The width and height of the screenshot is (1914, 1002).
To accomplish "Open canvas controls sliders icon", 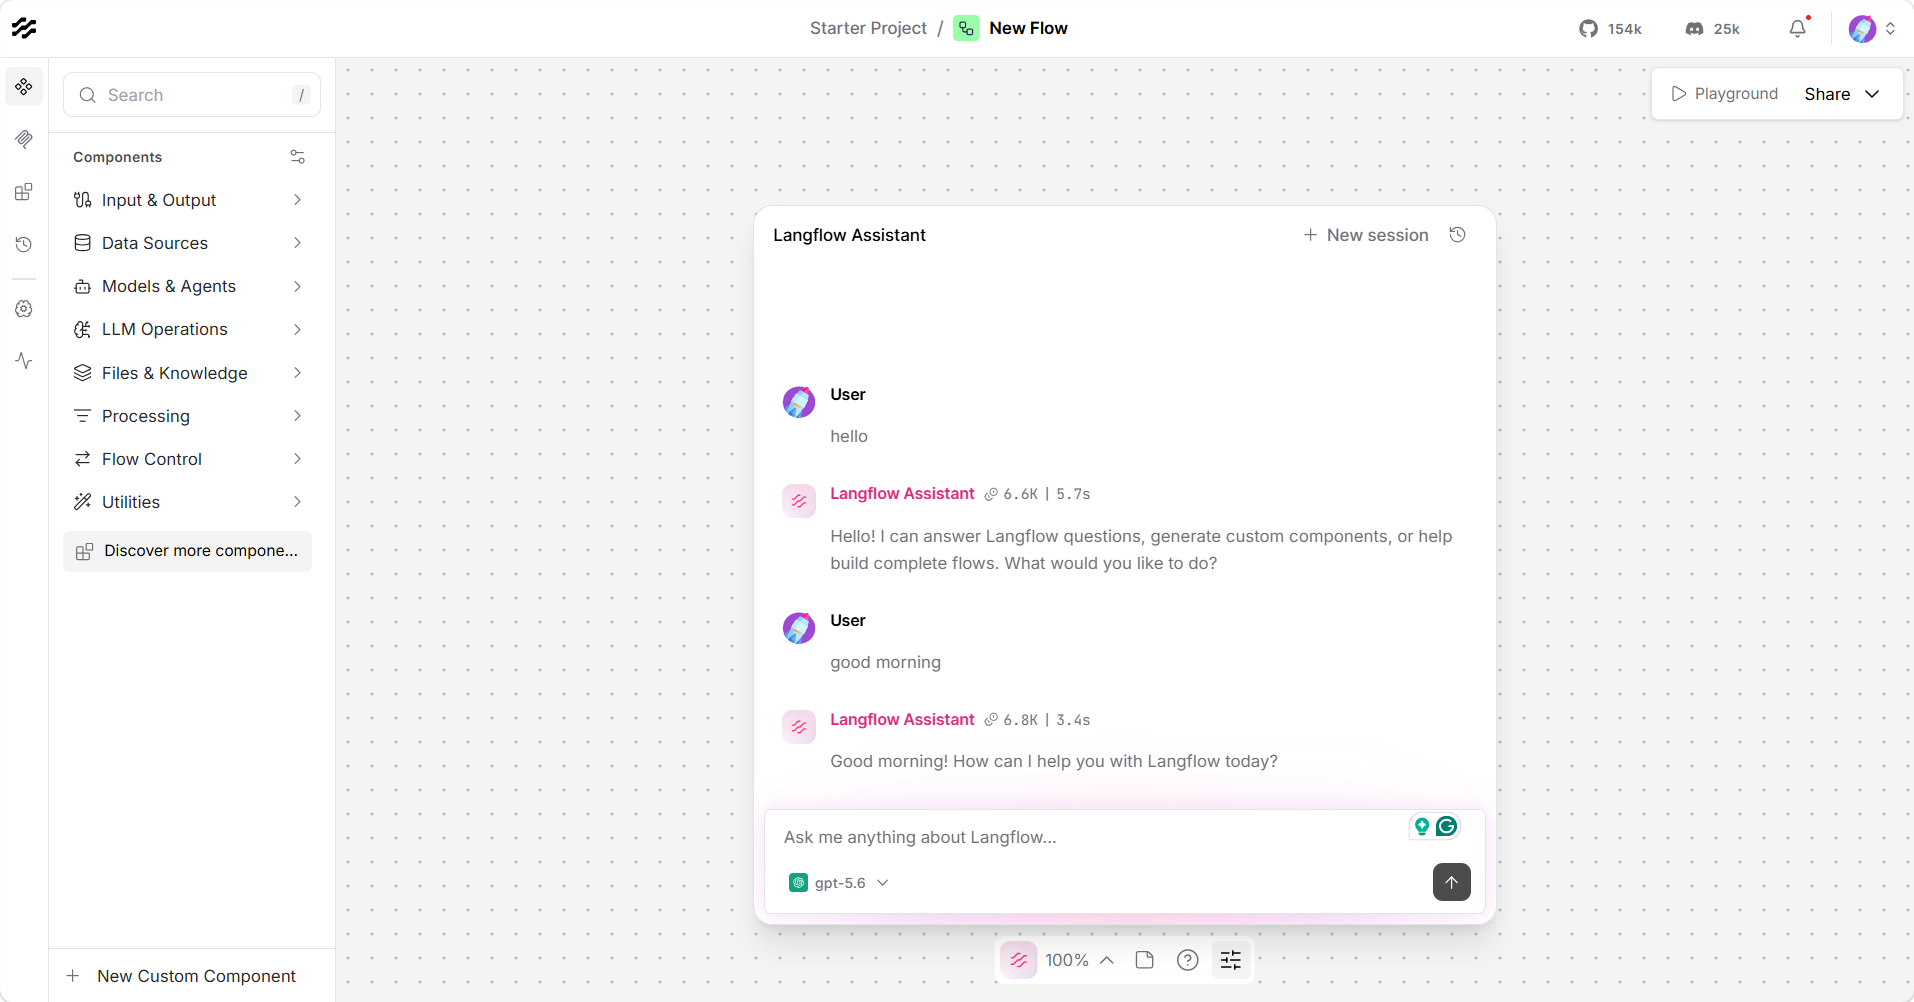I will tap(1231, 960).
